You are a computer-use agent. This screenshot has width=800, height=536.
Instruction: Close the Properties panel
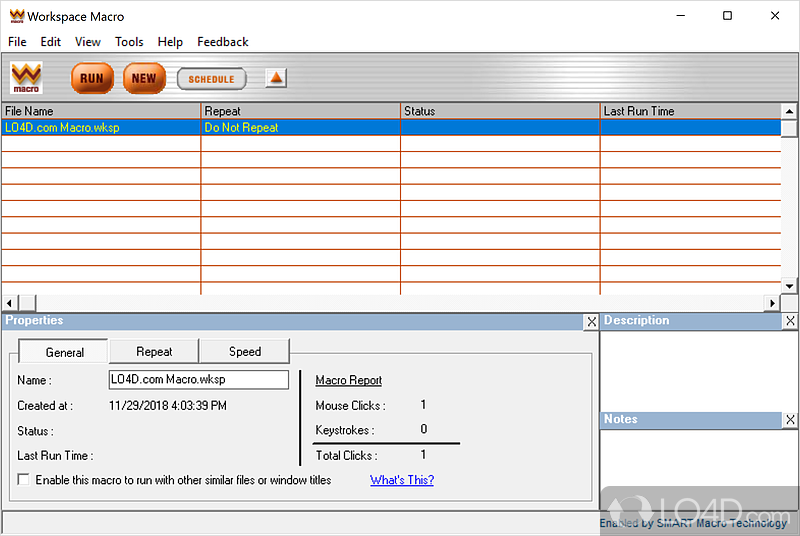pos(591,321)
